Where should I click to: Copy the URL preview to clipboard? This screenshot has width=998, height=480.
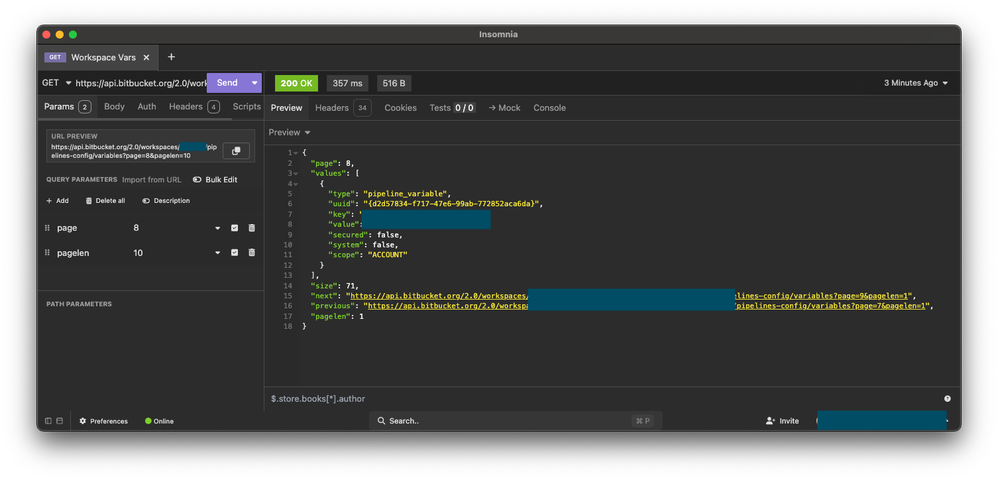pyautogui.click(x=236, y=151)
